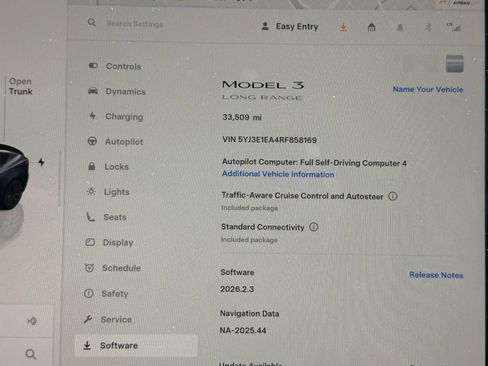Tap the notifications bell icon
The width and height of the screenshot is (488, 366).
400,27
